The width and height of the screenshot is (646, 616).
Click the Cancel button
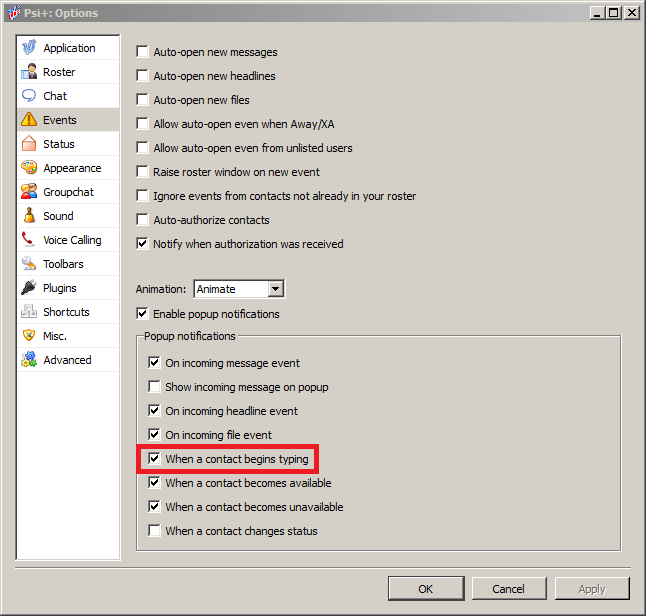point(508,589)
